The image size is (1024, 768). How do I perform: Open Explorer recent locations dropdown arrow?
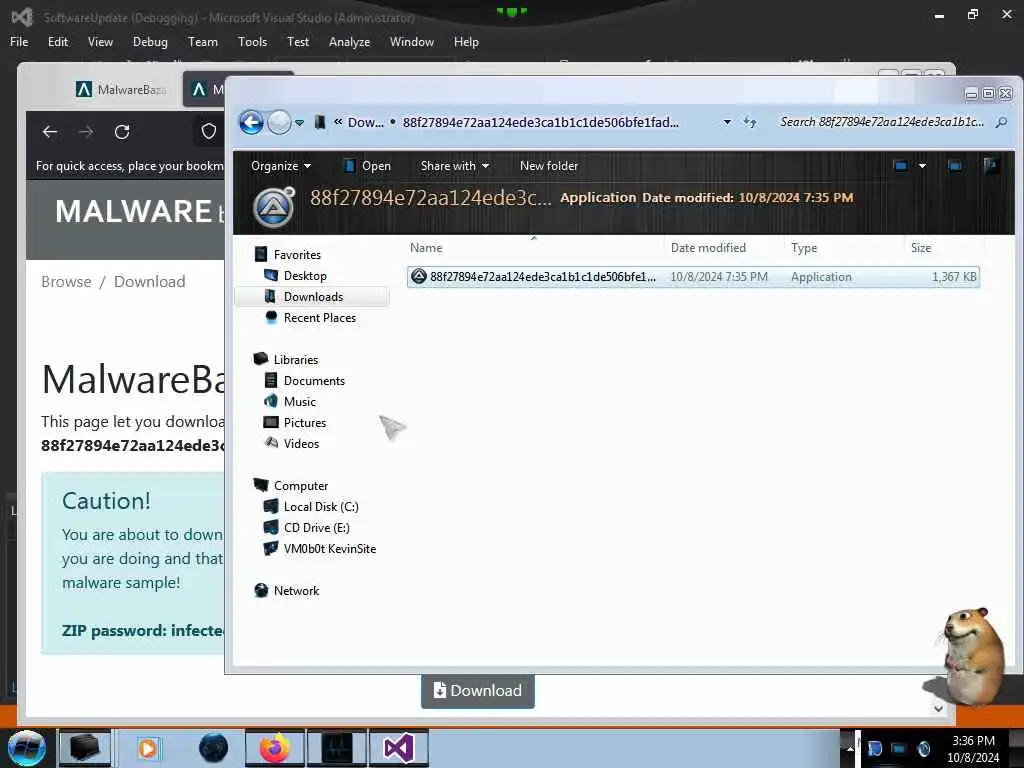click(x=299, y=123)
